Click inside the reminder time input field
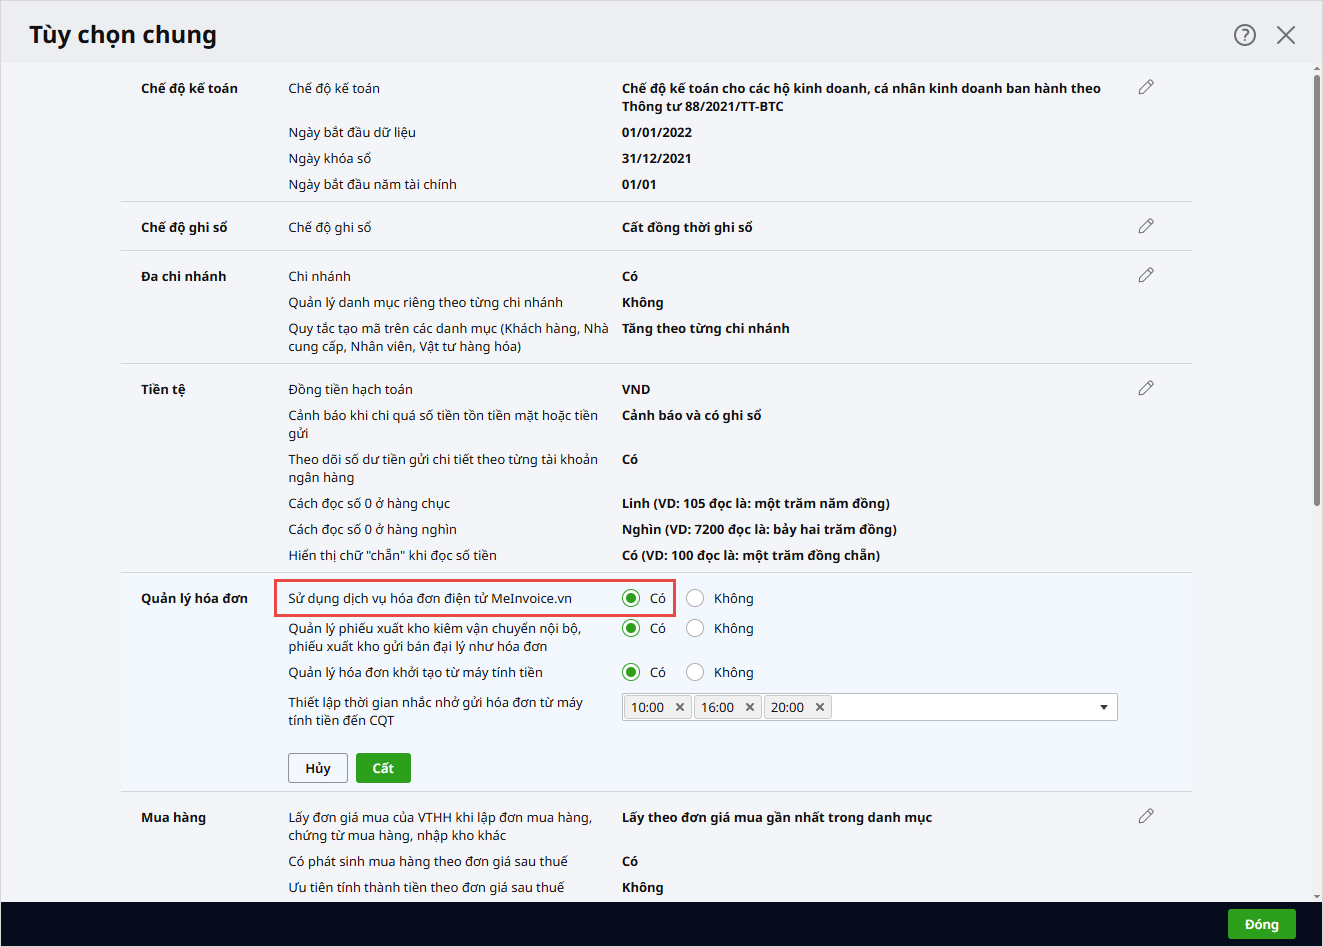1323x947 pixels. tap(960, 708)
